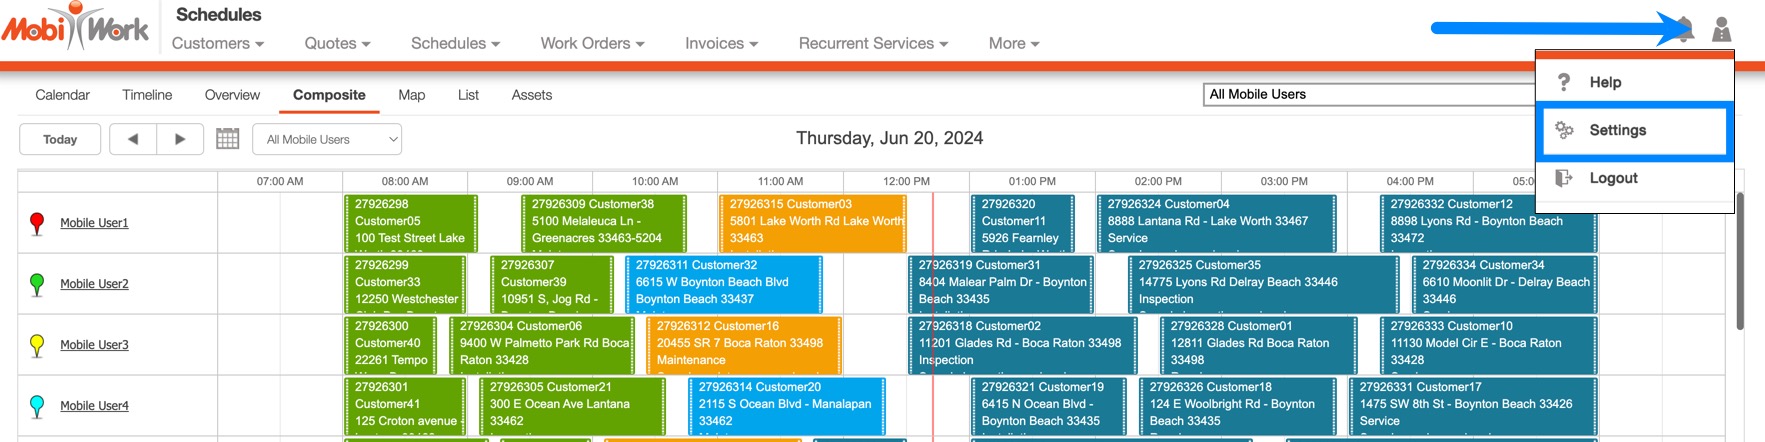1765x442 pixels.
Task: Click the red map pin for Mobile User1
Action: (x=37, y=223)
